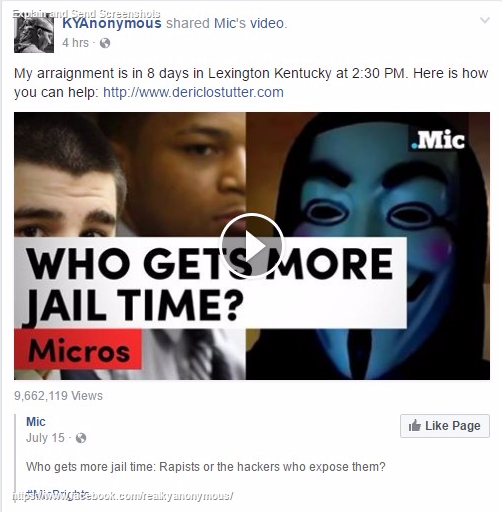Click the 9,662,119 Views count
Viewport: 502px width, 512px height.
tap(58, 396)
